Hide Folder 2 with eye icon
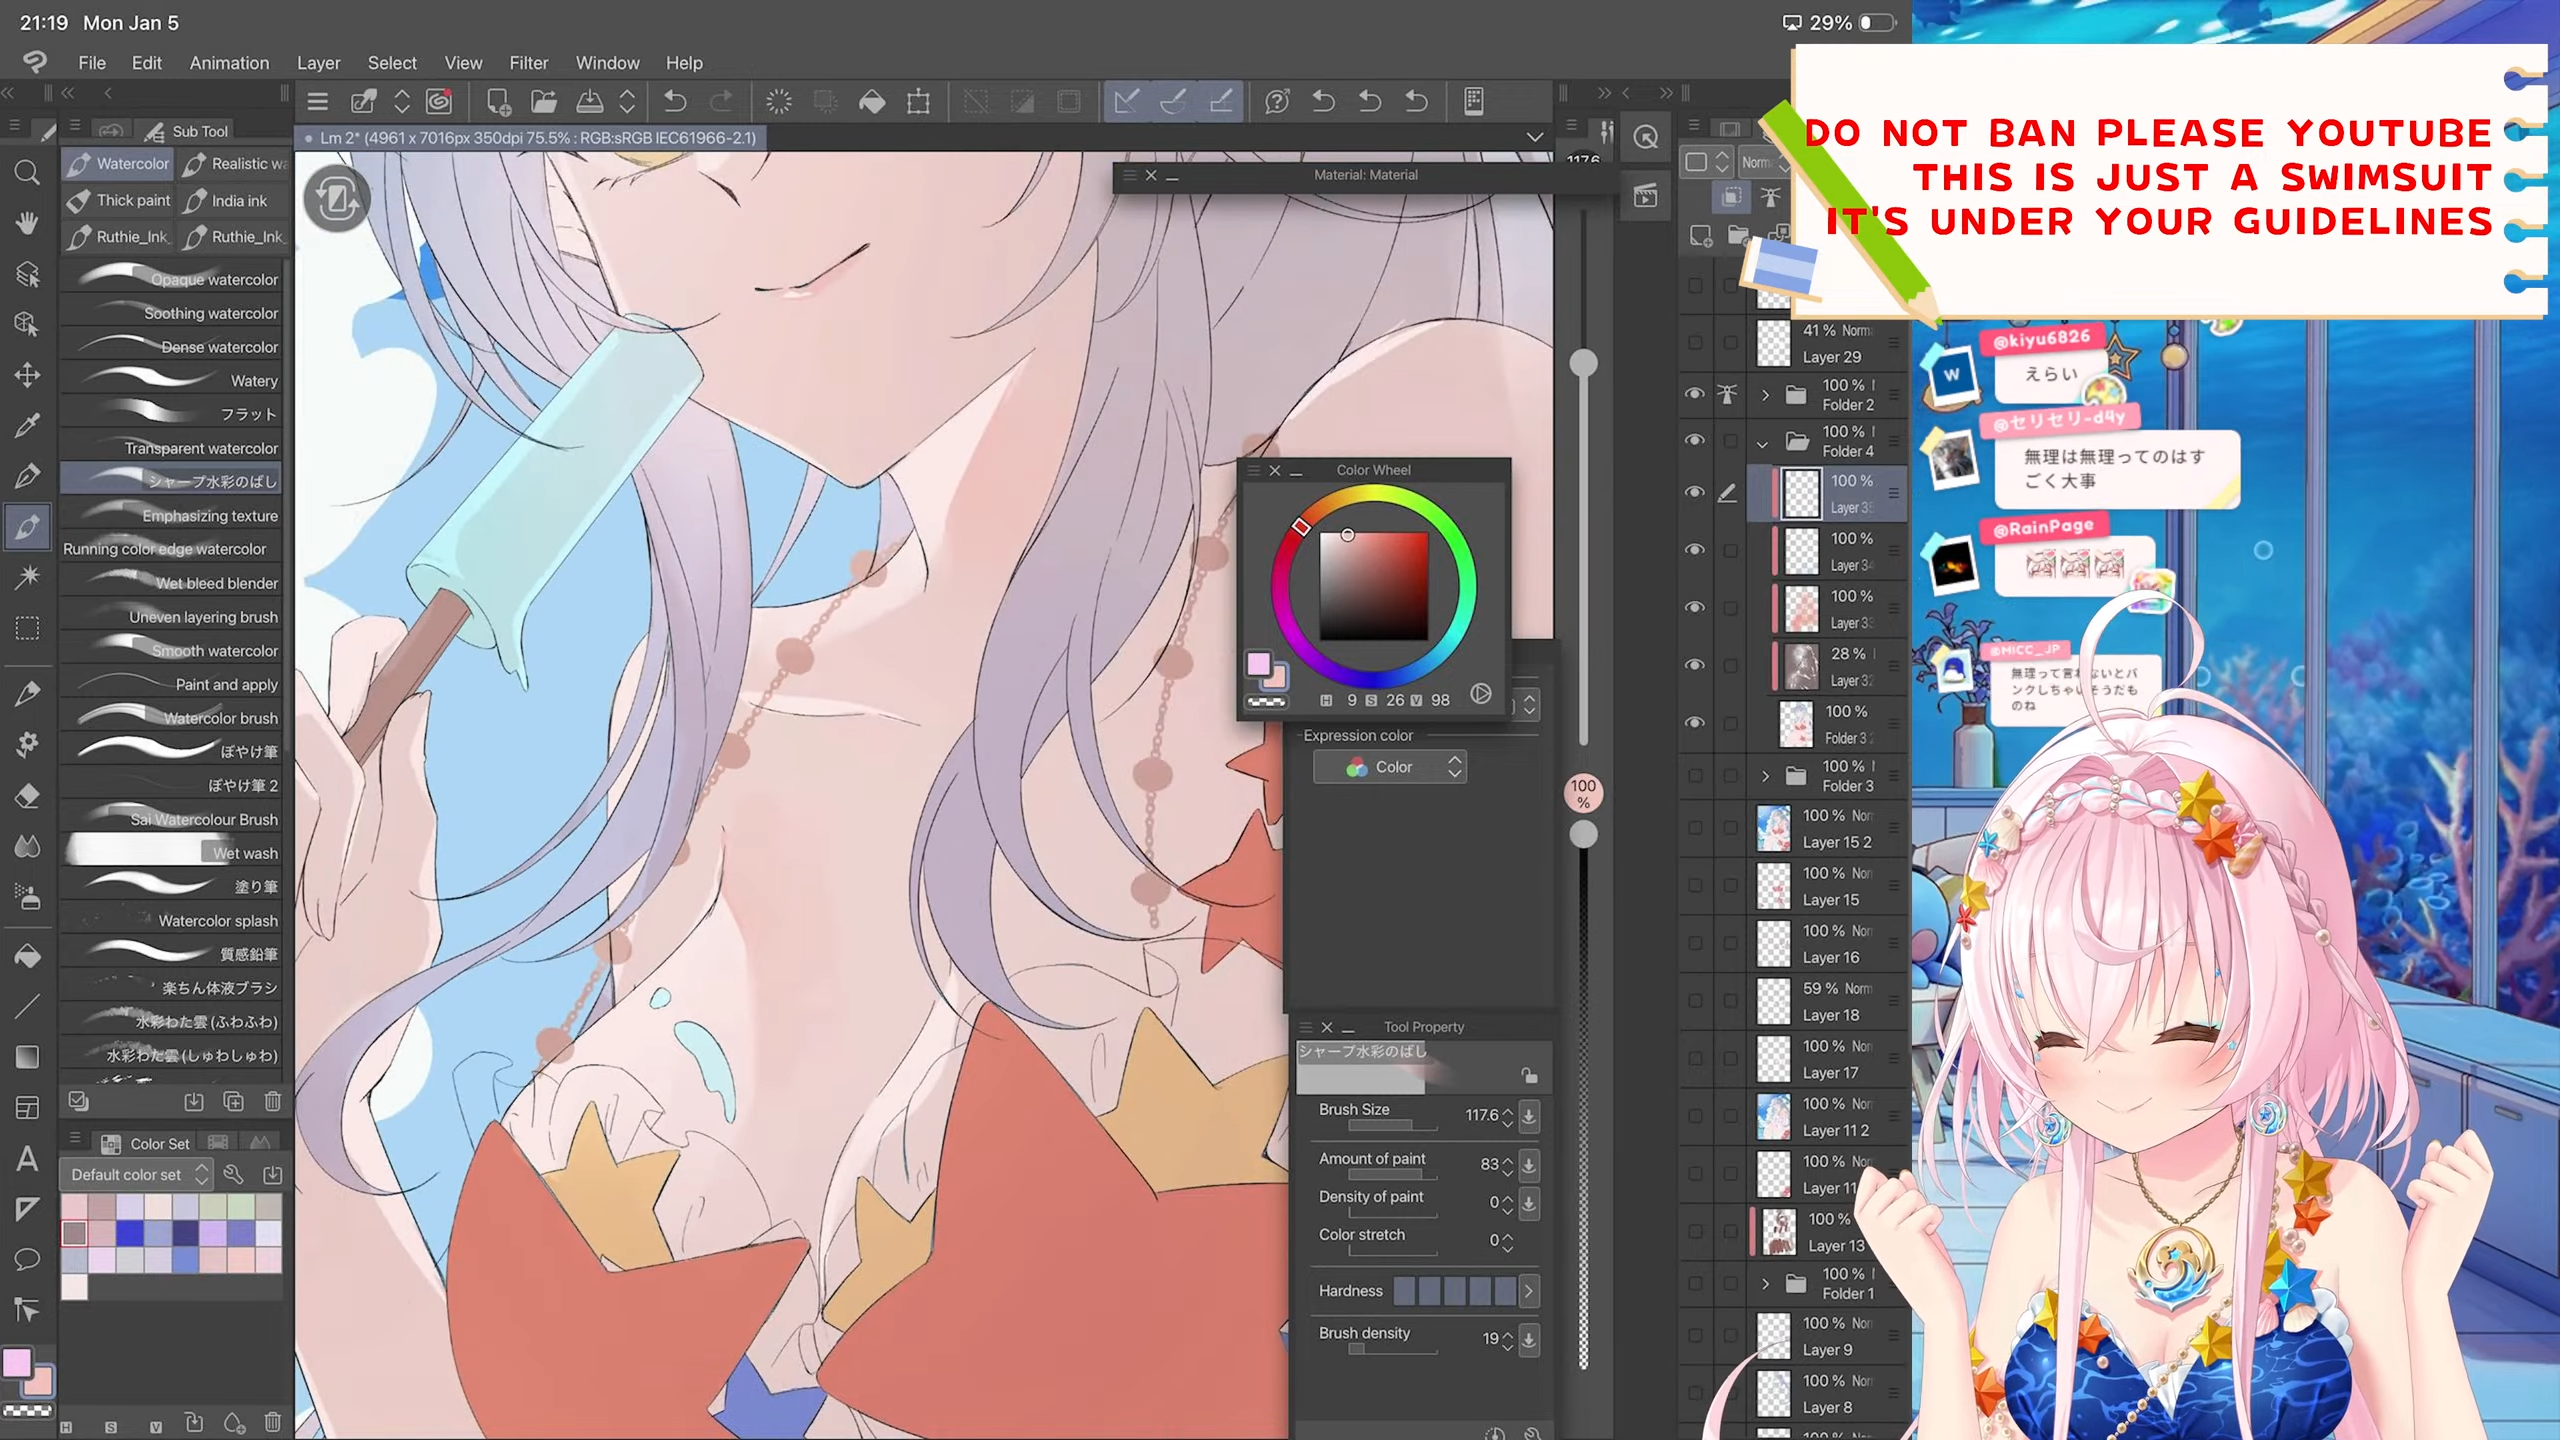Screen dimensions: 2560x1440 click(x=1694, y=394)
